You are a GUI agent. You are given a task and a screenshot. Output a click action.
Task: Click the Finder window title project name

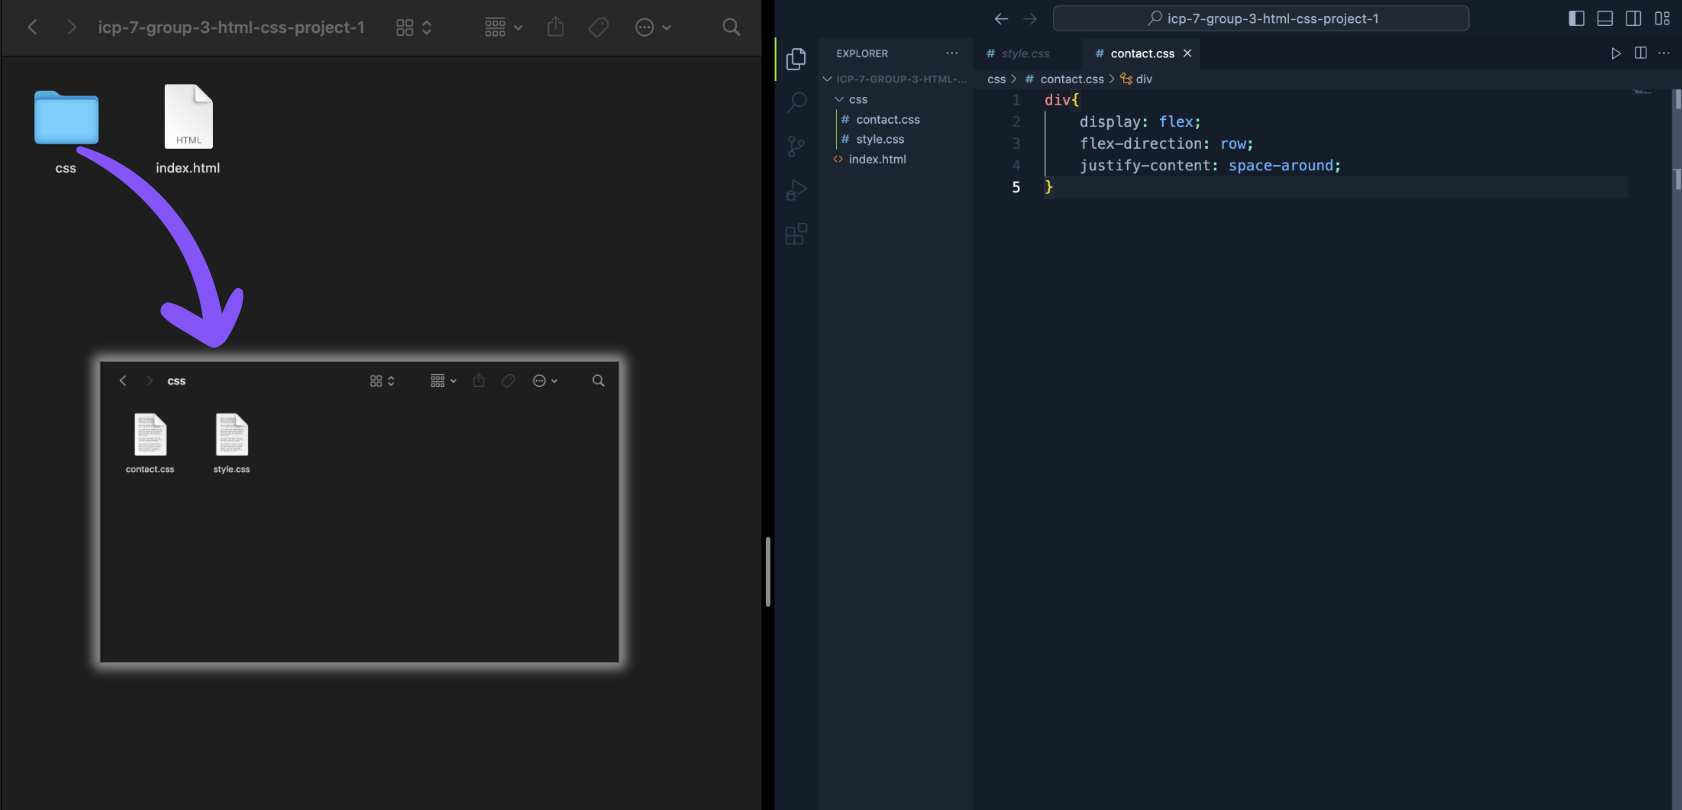click(231, 27)
